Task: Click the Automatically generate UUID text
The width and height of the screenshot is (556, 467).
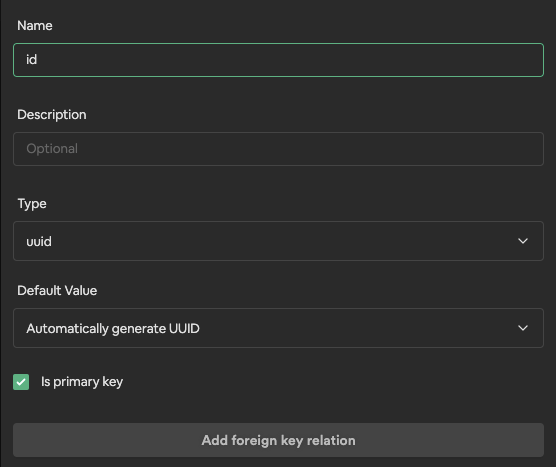Action: coord(113,329)
